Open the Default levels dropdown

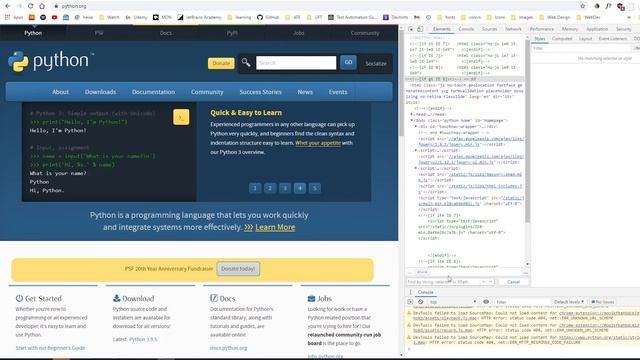pyautogui.click(x=569, y=302)
